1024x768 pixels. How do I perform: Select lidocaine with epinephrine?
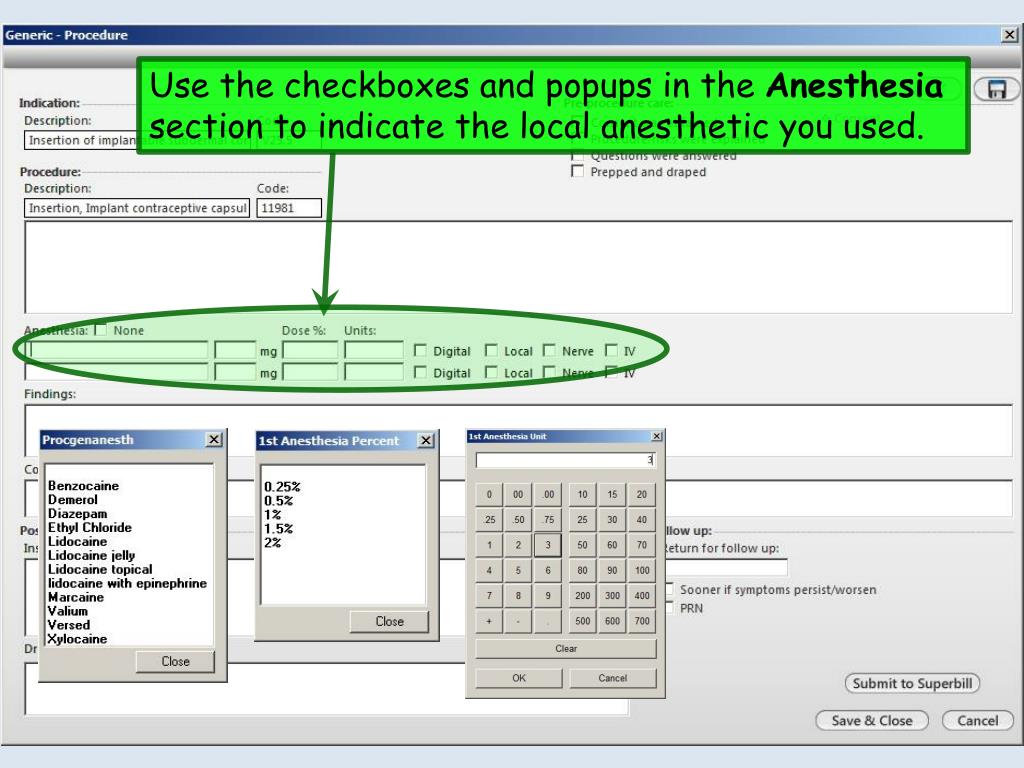pyautogui.click(x=127, y=583)
